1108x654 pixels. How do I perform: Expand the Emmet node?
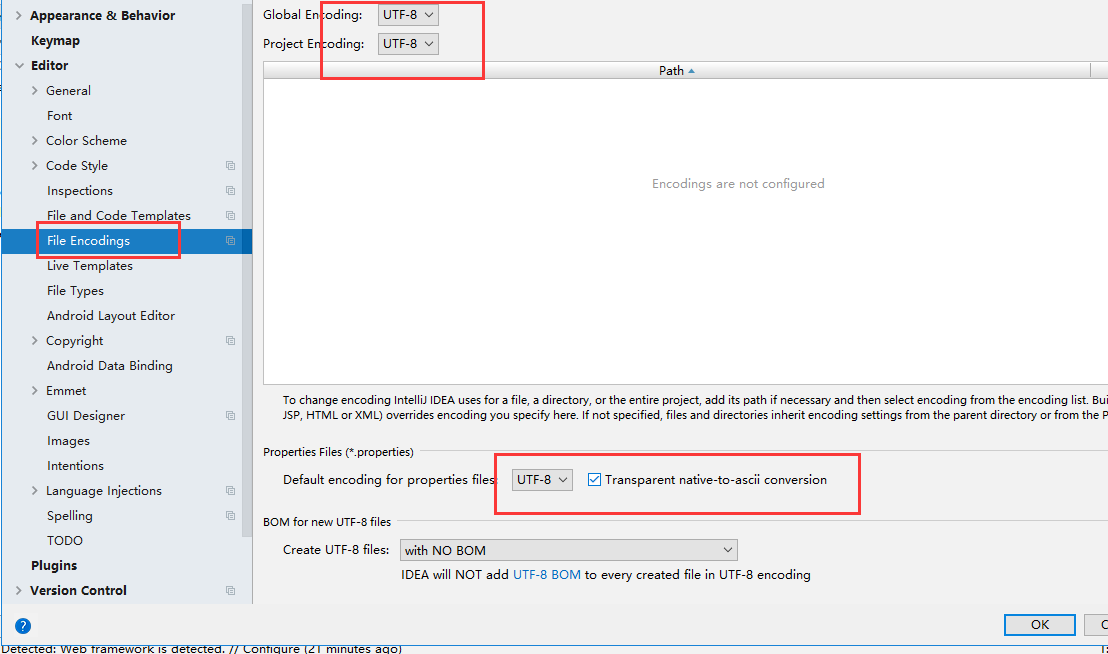(35, 391)
